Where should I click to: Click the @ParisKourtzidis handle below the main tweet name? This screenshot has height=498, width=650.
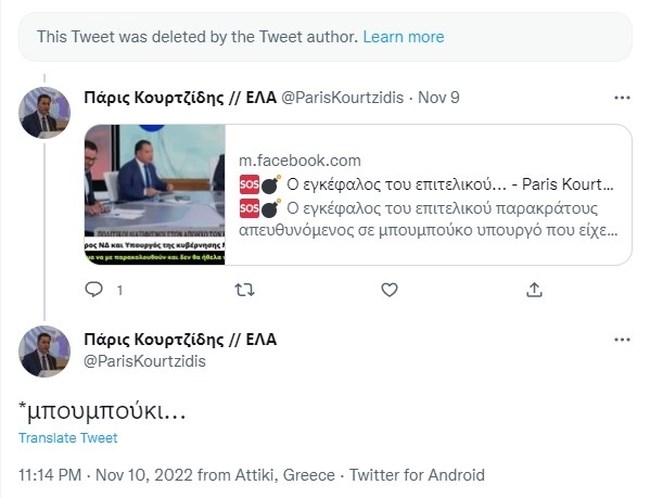tap(145, 361)
